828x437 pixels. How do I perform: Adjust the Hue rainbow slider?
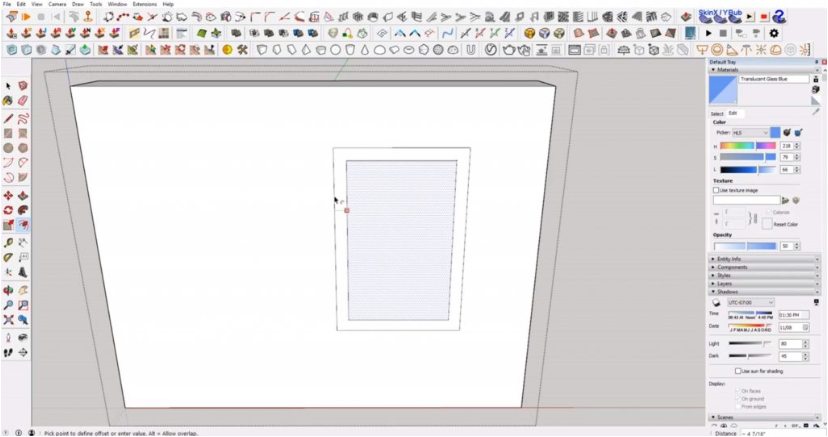click(x=748, y=146)
